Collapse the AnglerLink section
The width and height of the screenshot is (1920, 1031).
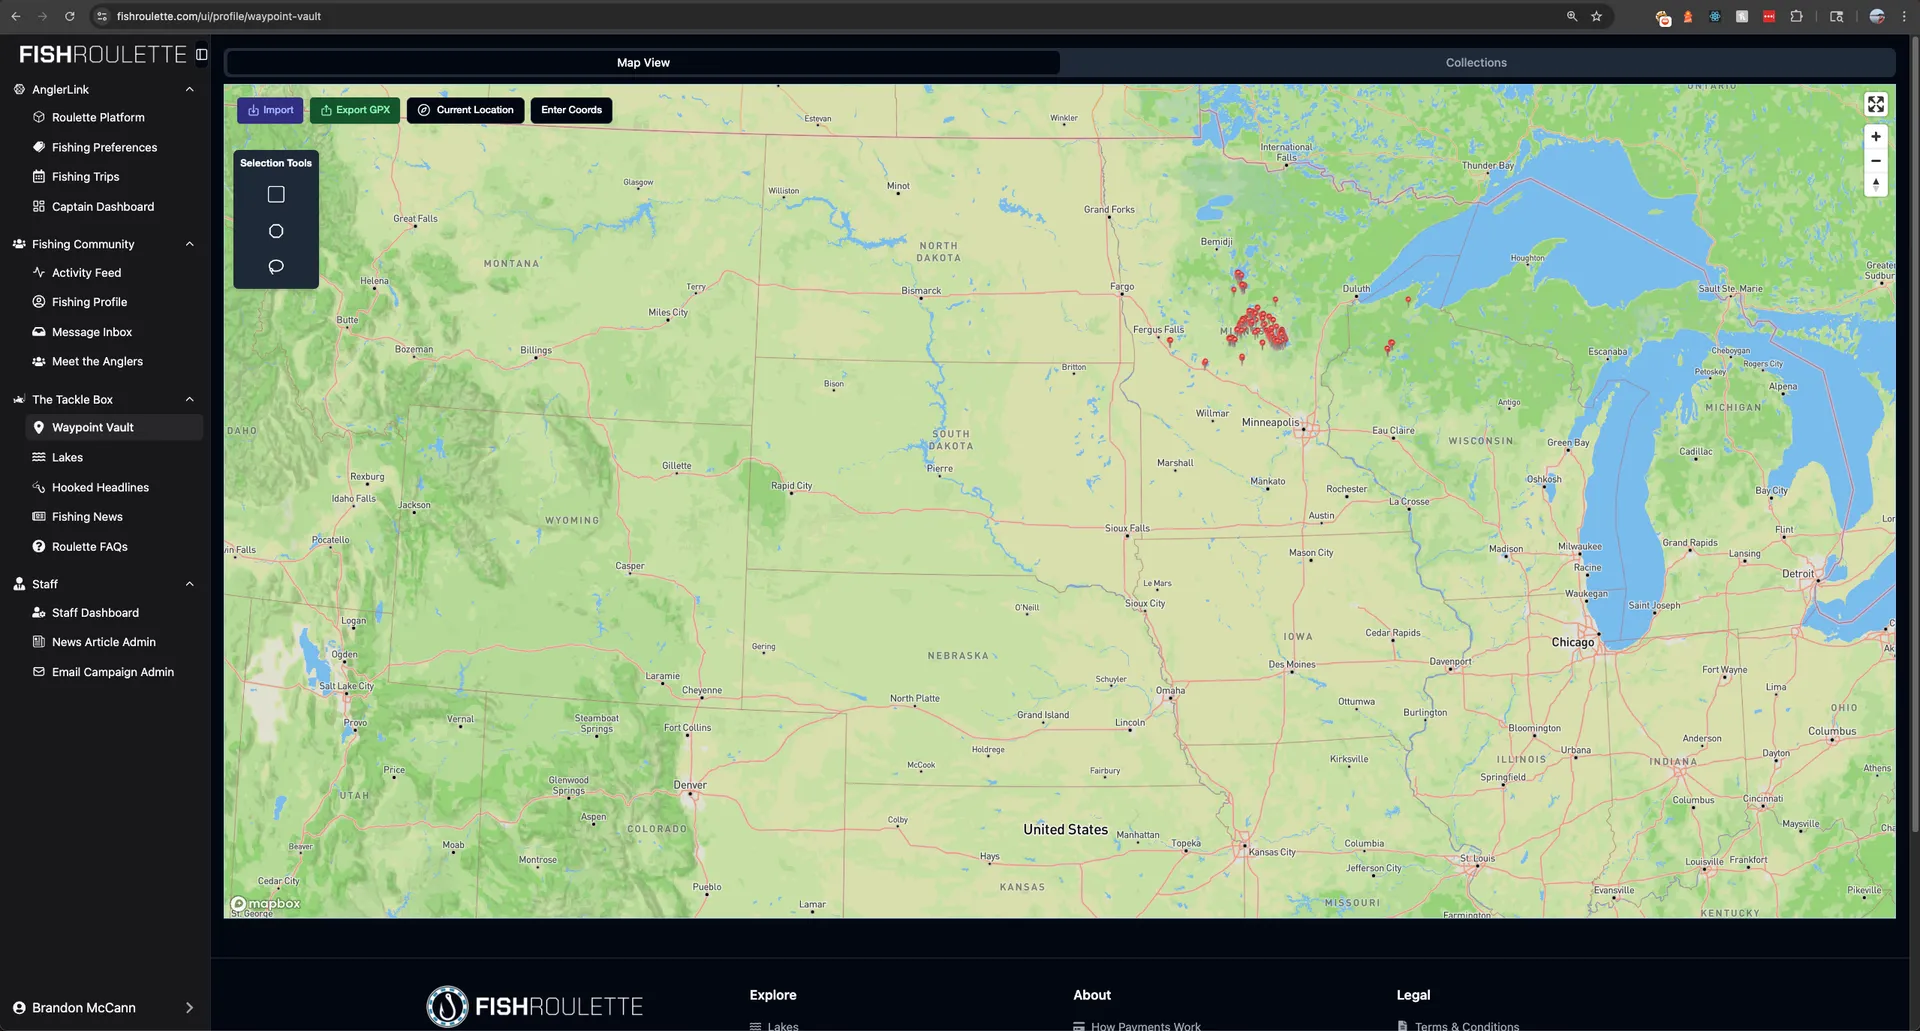[x=189, y=90]
